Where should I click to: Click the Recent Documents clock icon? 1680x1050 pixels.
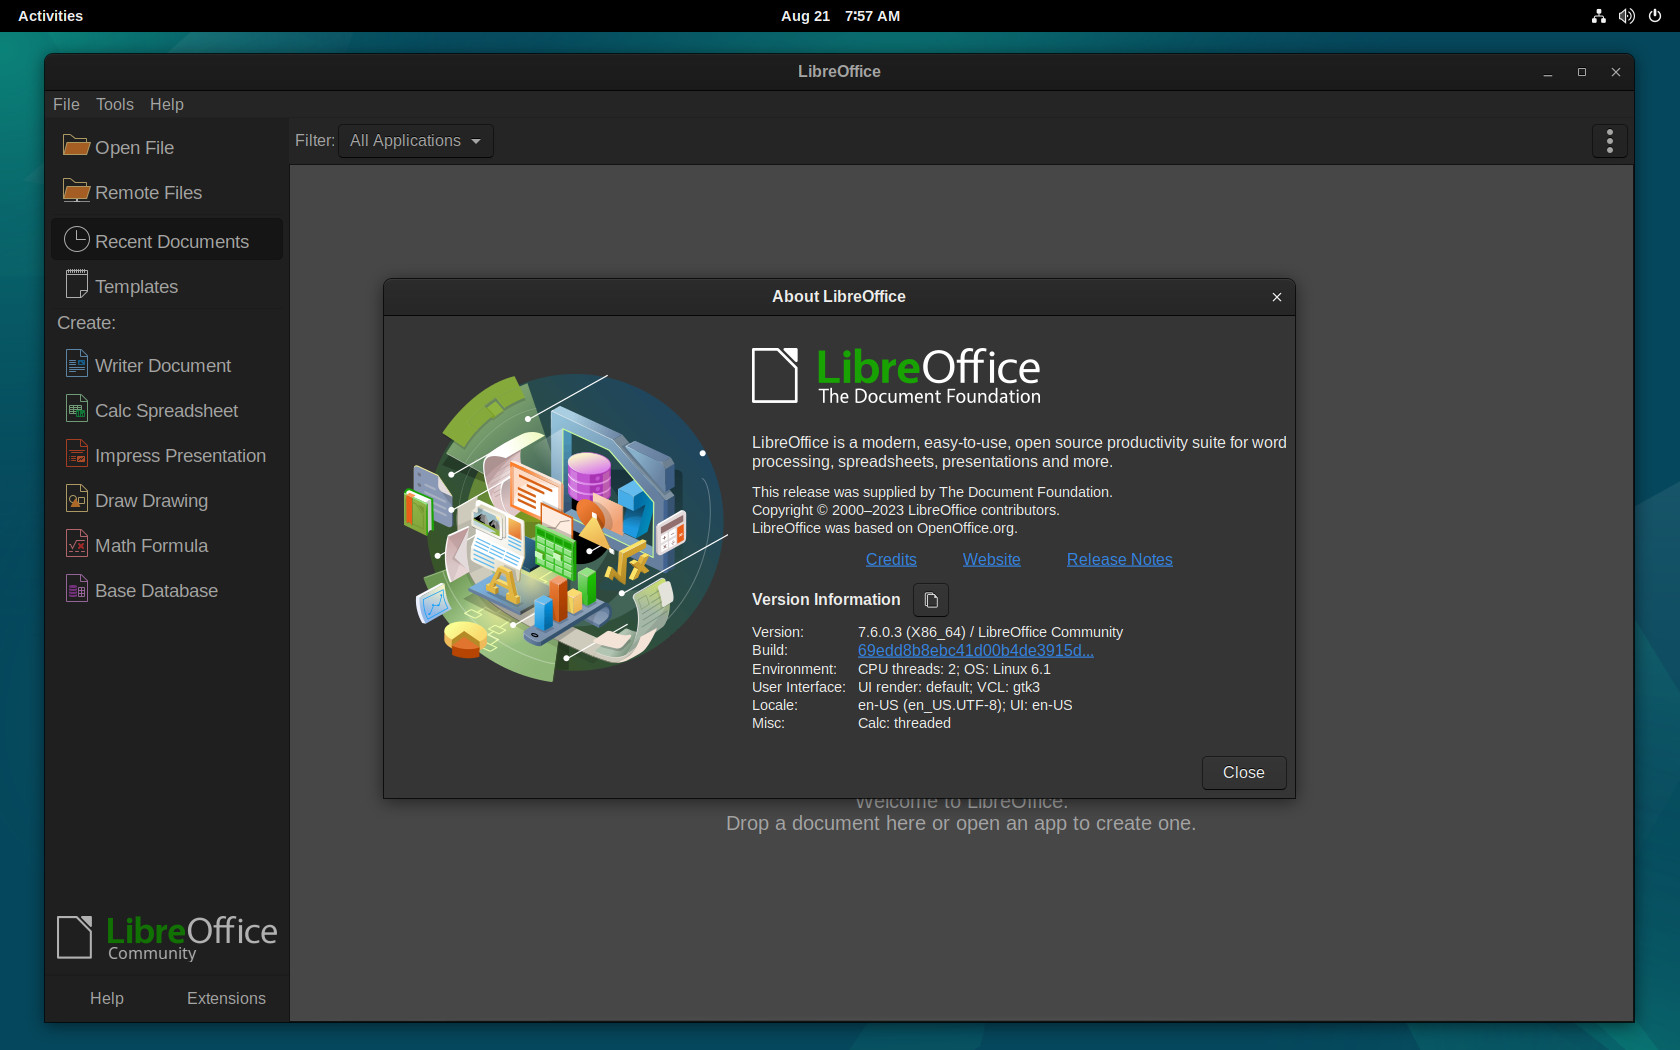pyautogui.click(x=76, y=240)
